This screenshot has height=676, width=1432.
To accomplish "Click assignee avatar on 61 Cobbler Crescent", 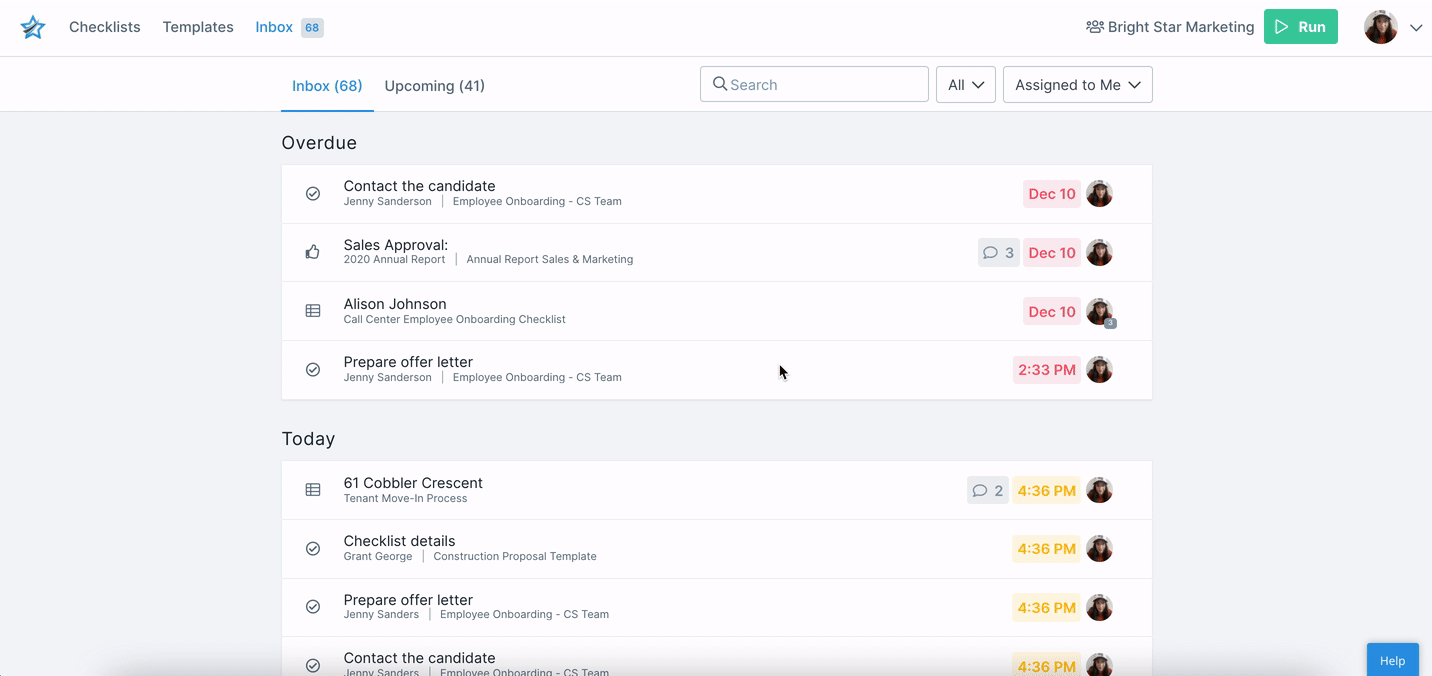I will click(x=1100, y=490).
